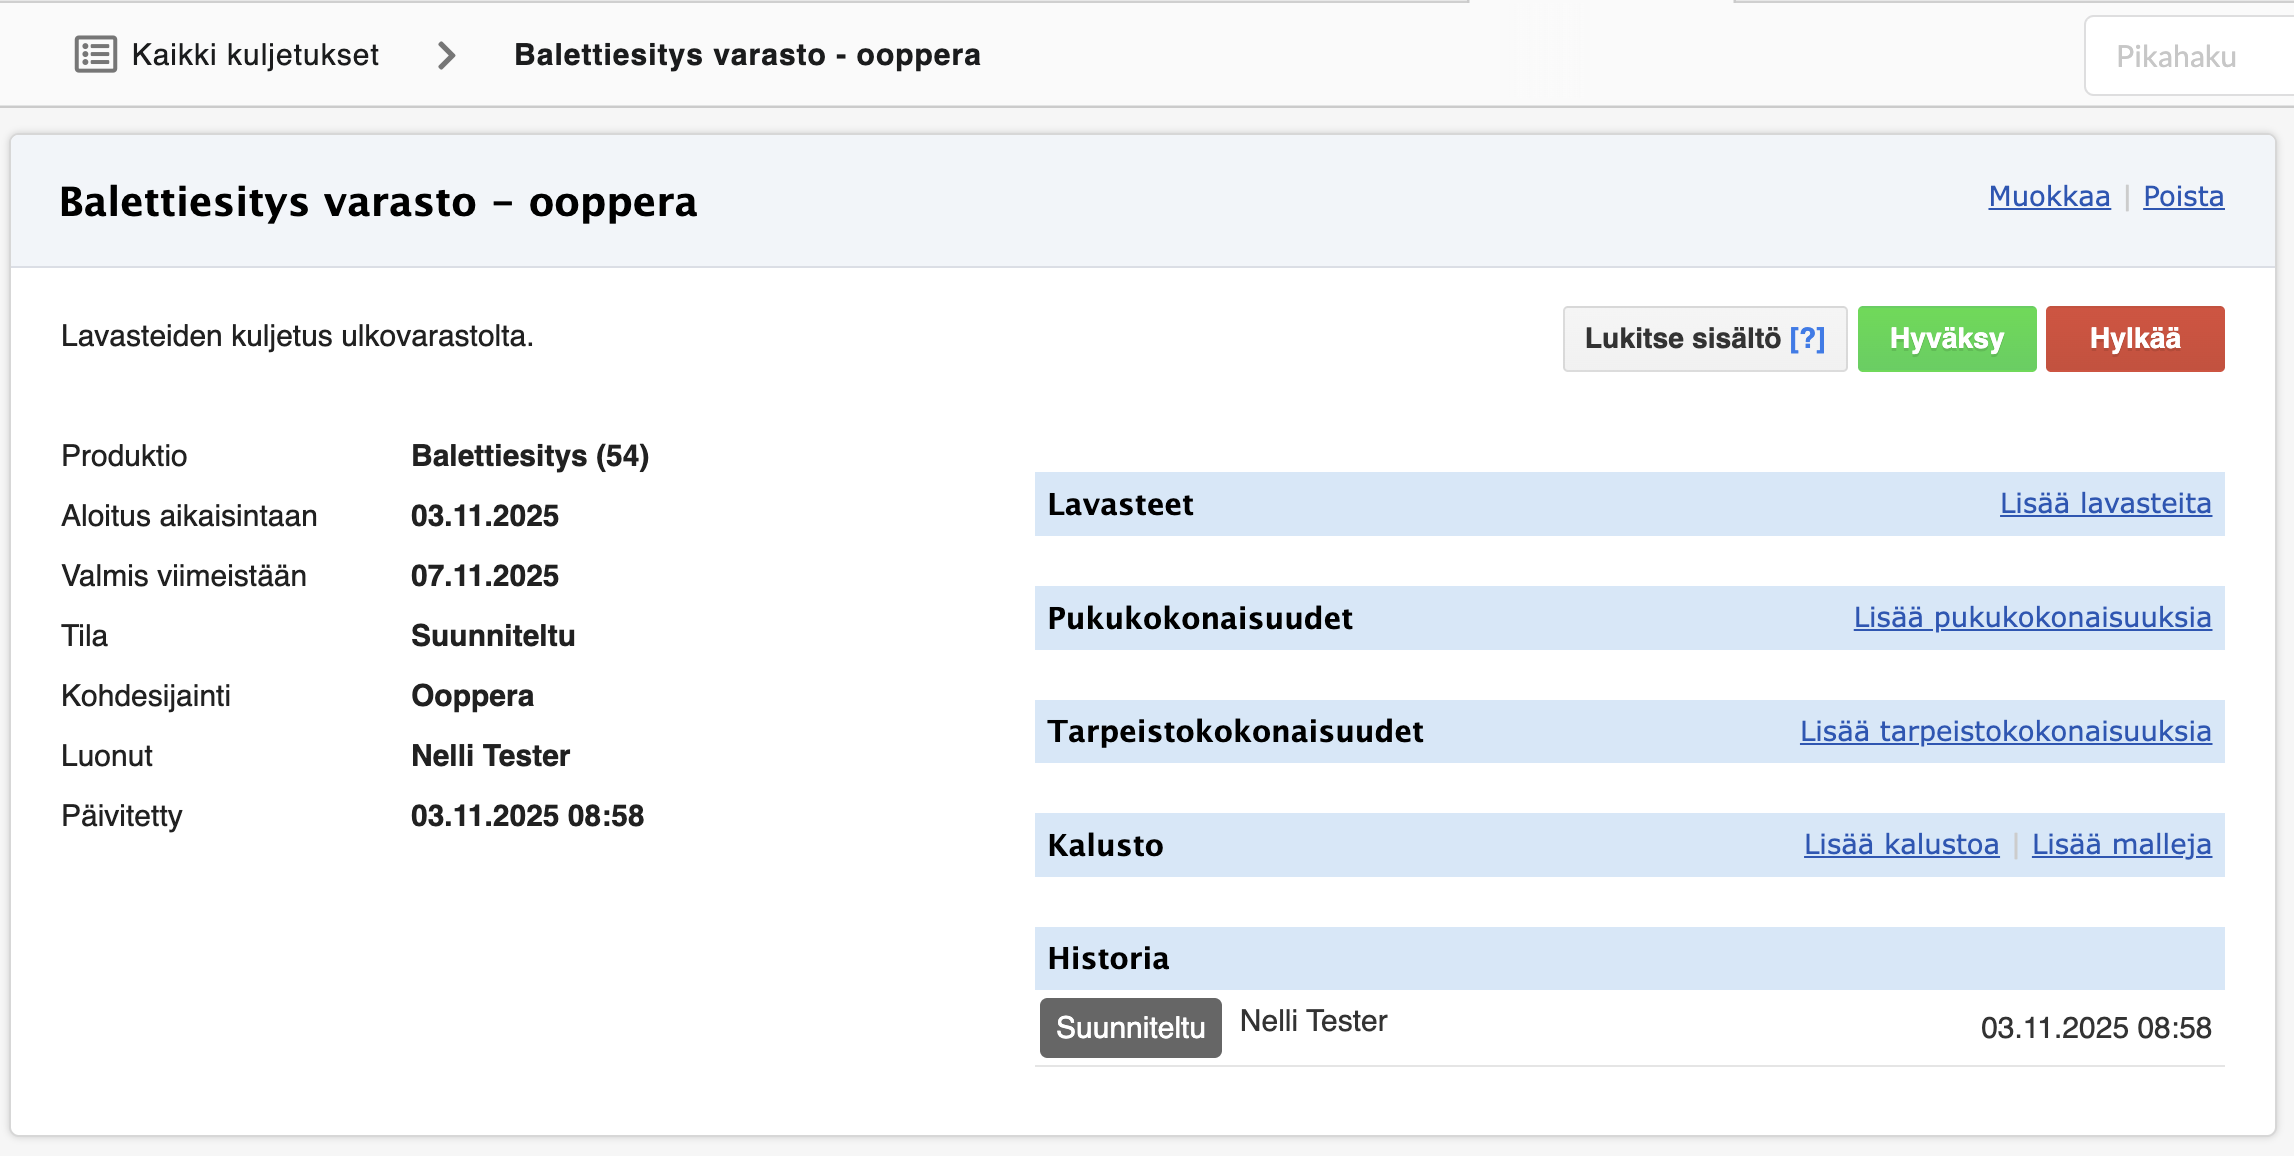2294x1156 pixels.
Task: Click the list icon beside Kaikki kuljetukset
Action: coord(96,54)
